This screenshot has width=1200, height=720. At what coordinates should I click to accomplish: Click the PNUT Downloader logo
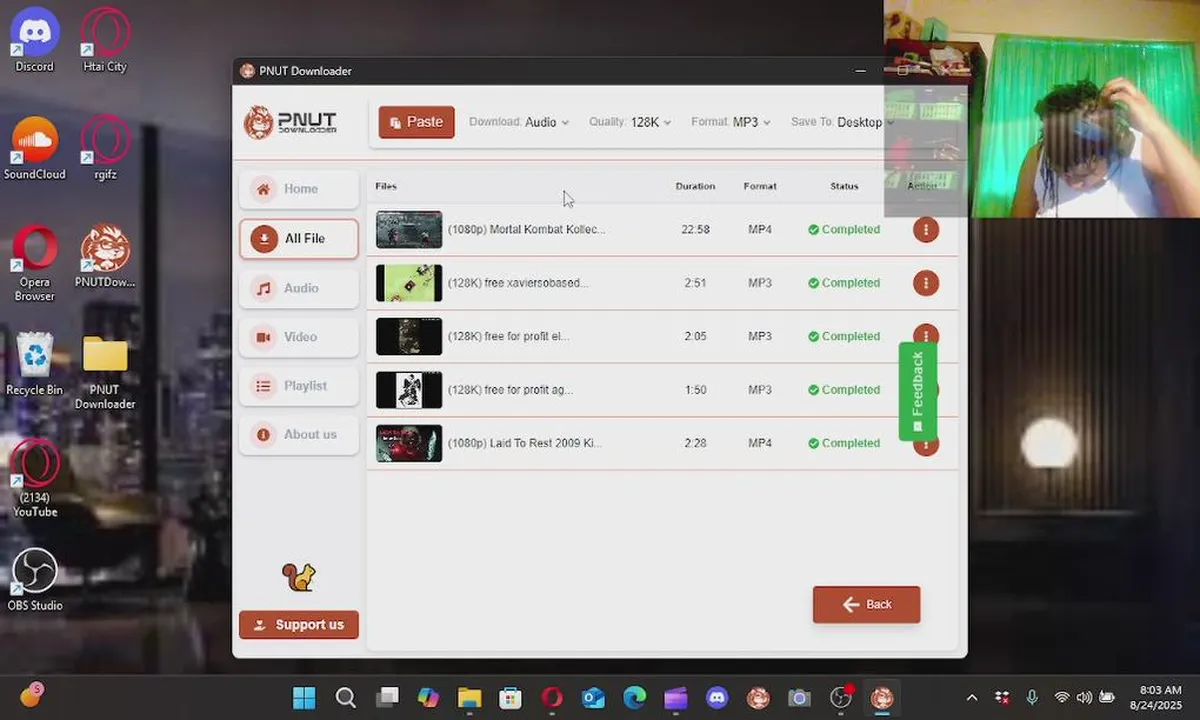[291, 122]
